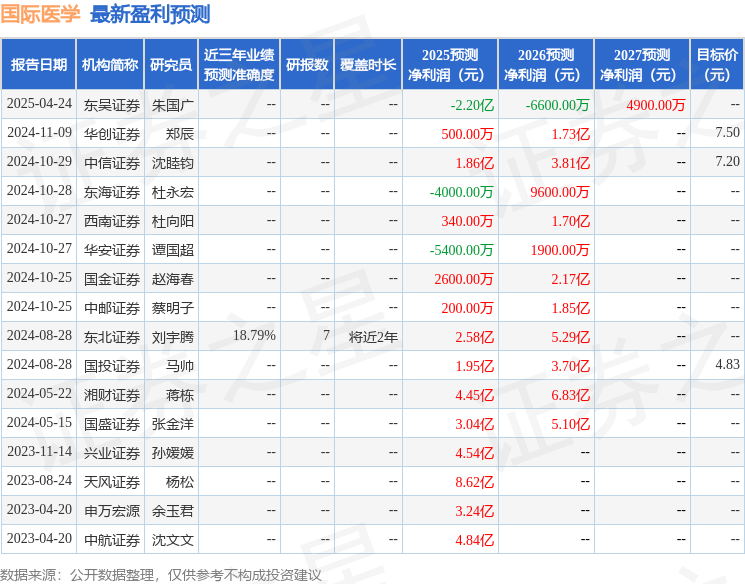This screenshot has width=745, height=584.
Task: Click the 将近2年 coverage duration cell
Action: [373, 337]
